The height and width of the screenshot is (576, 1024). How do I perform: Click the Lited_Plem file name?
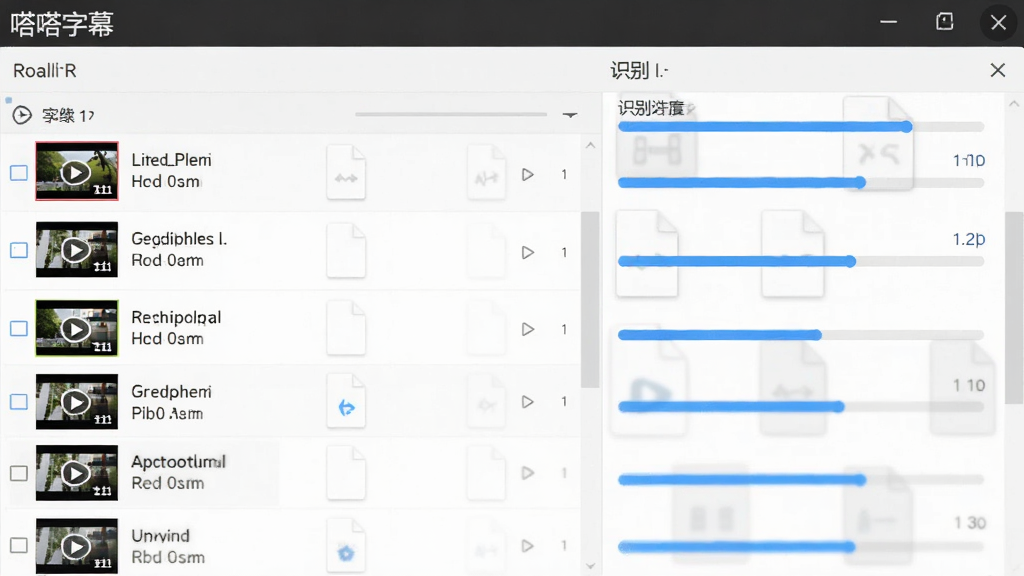coord(171,160)
